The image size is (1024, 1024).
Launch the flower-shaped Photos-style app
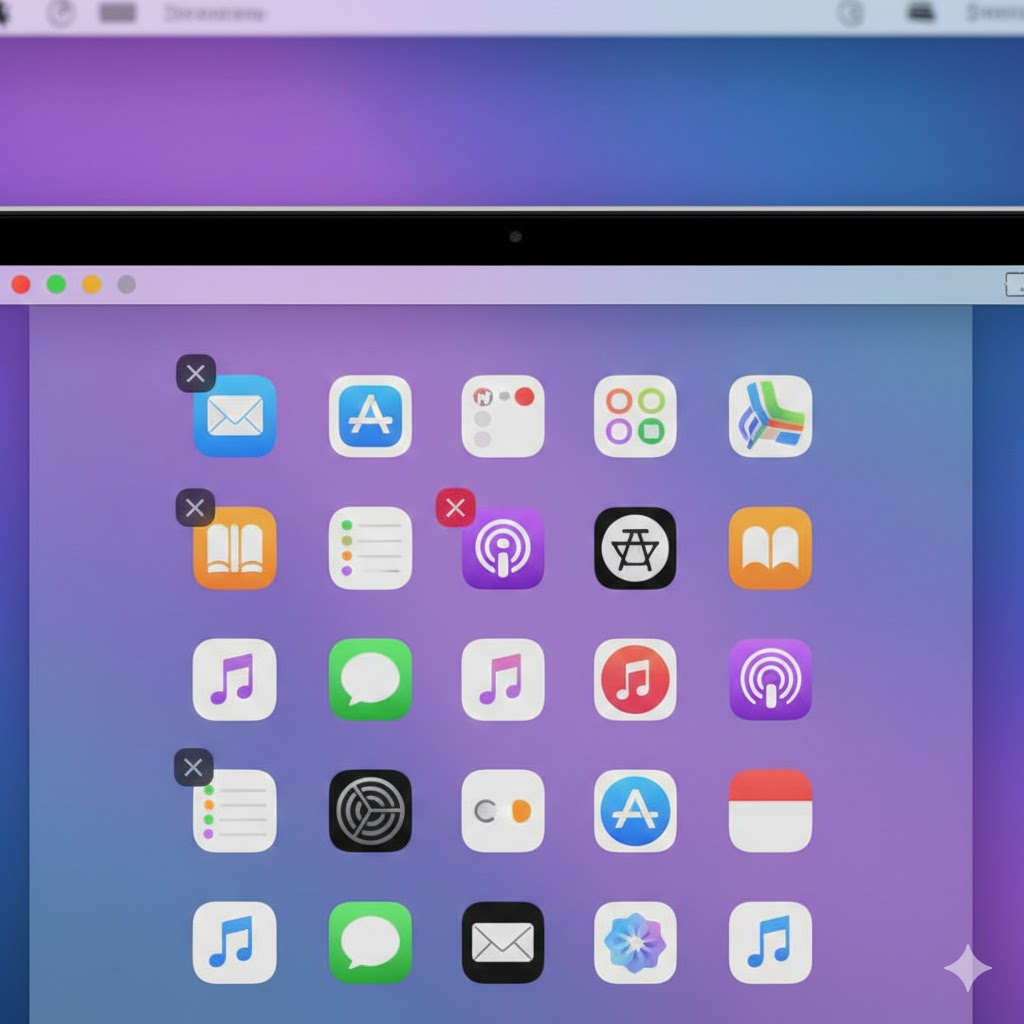click(636, 943)
